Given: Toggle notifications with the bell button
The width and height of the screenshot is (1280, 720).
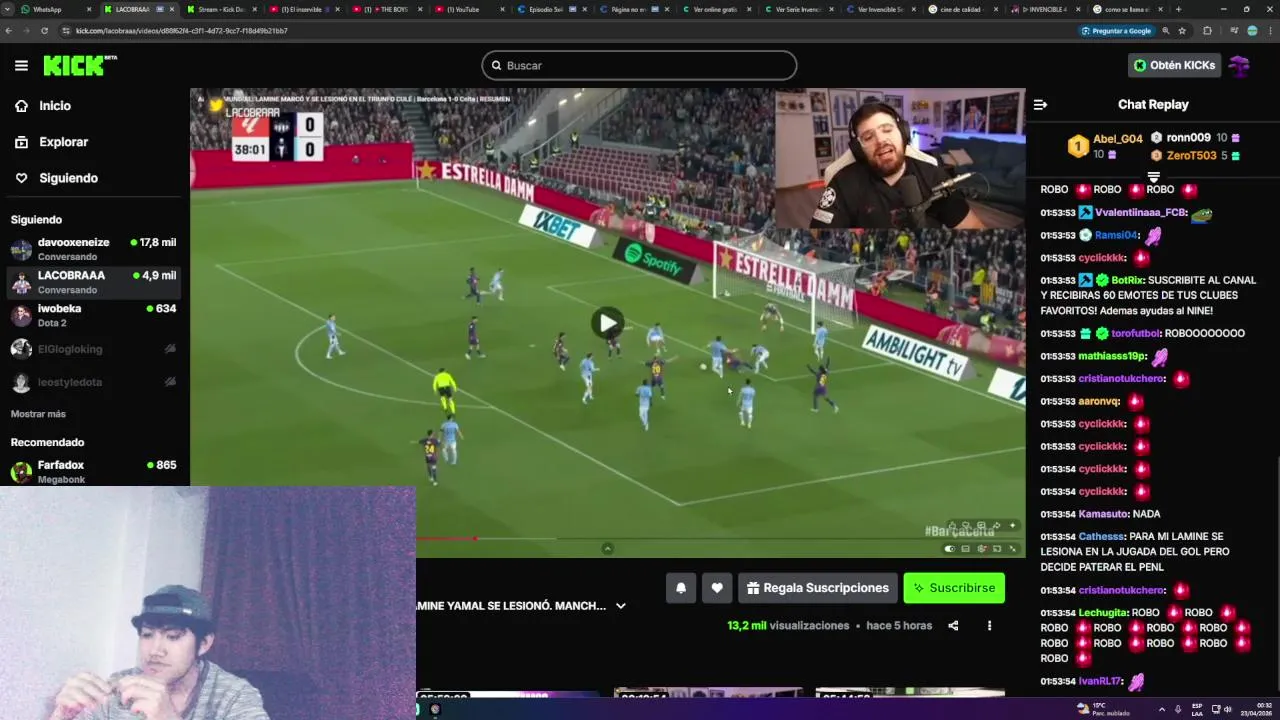Looking at the screenshot, I should point(681,588).
